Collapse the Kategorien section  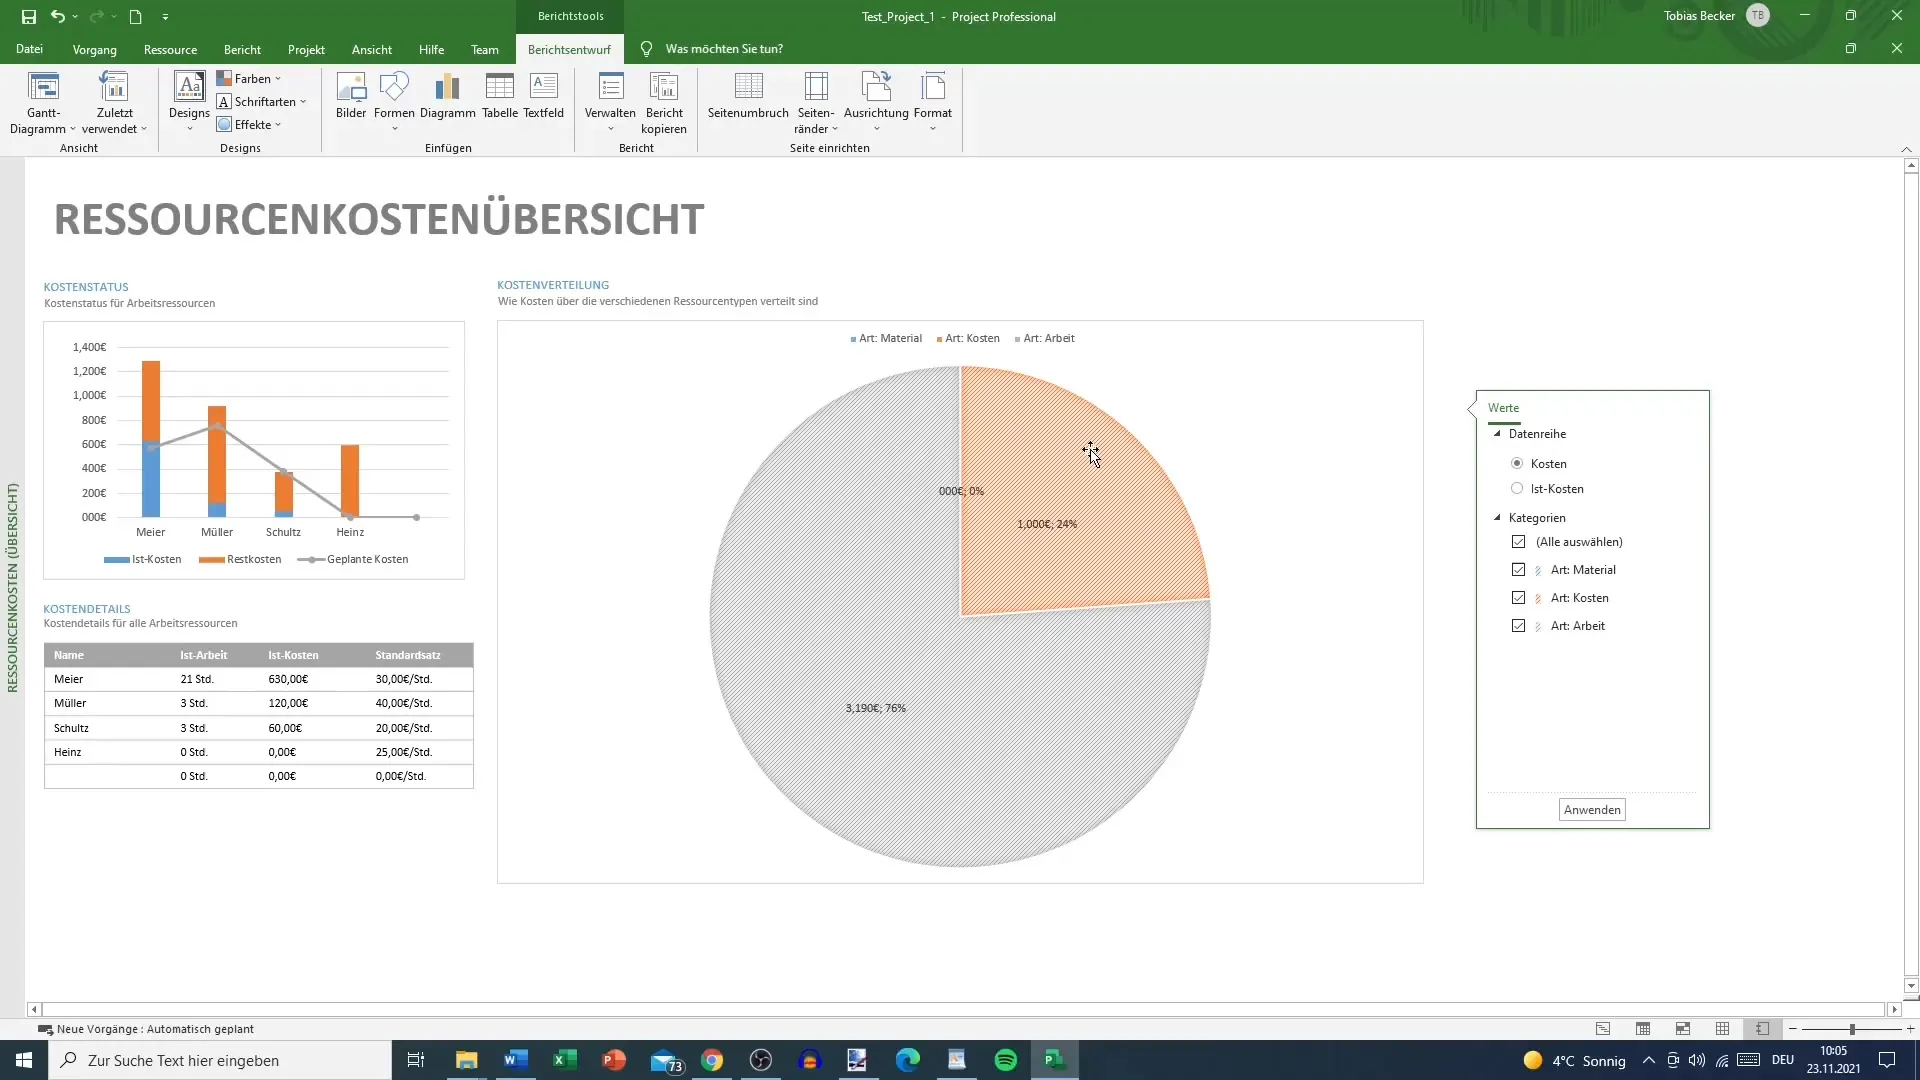1497,518
